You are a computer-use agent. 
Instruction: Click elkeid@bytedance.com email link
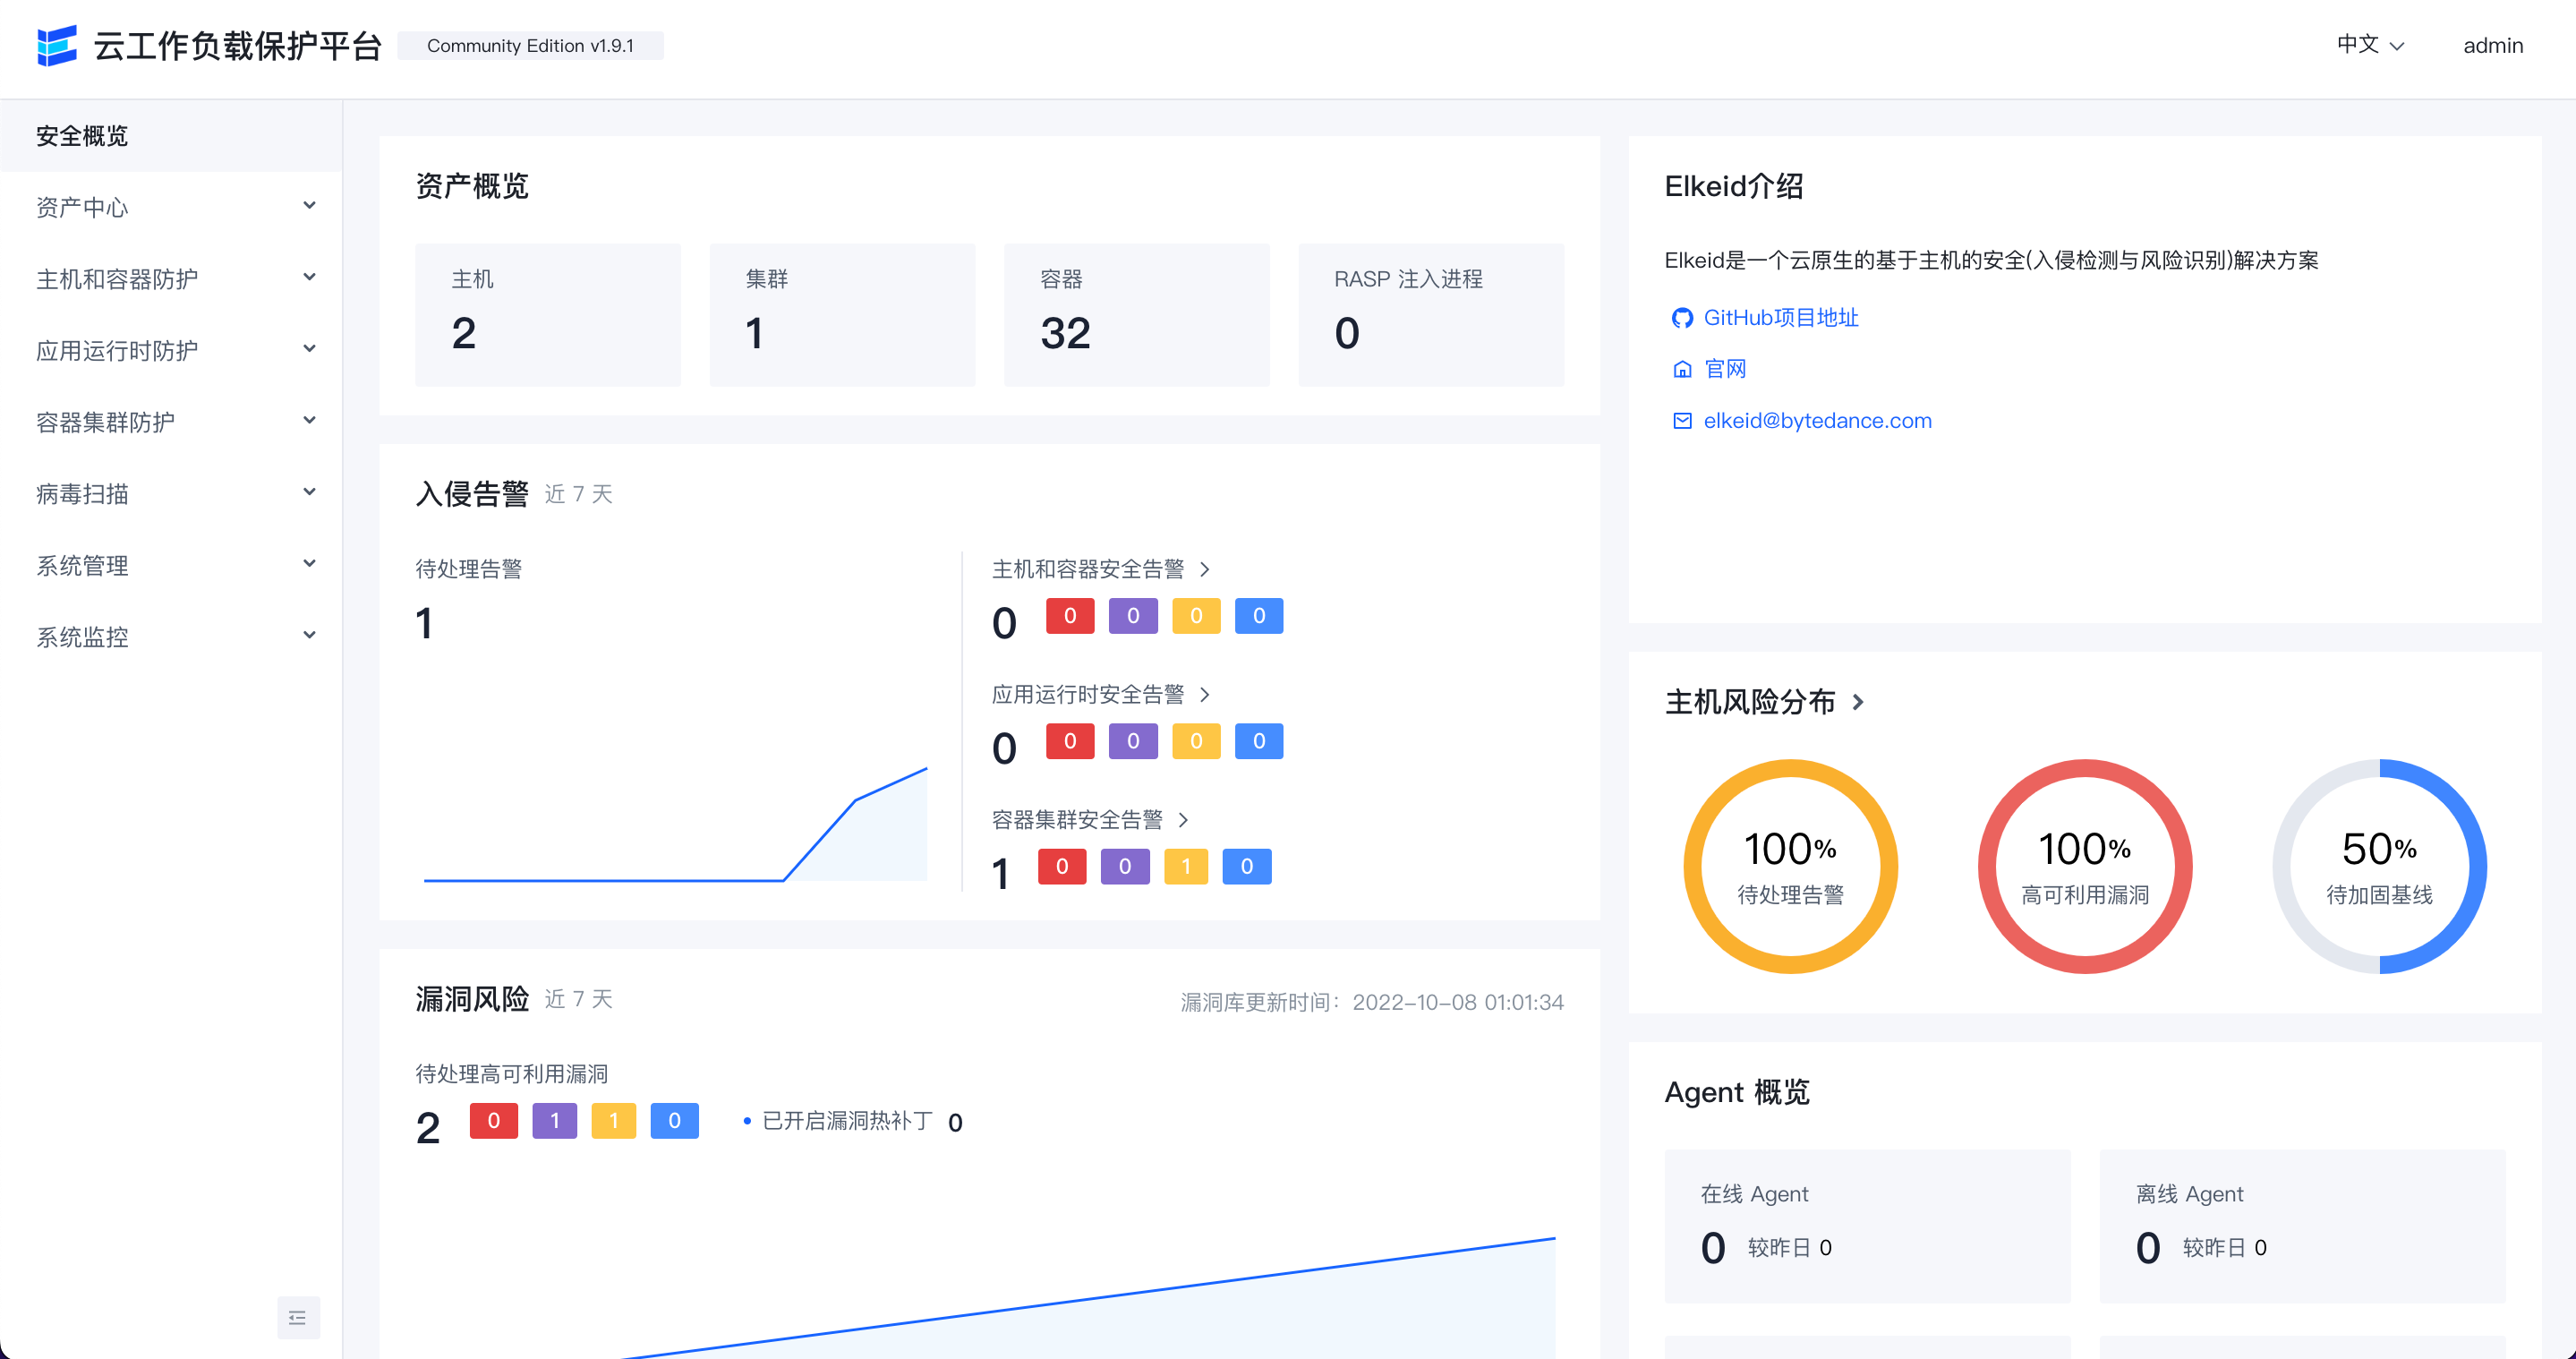point(1817,421)
